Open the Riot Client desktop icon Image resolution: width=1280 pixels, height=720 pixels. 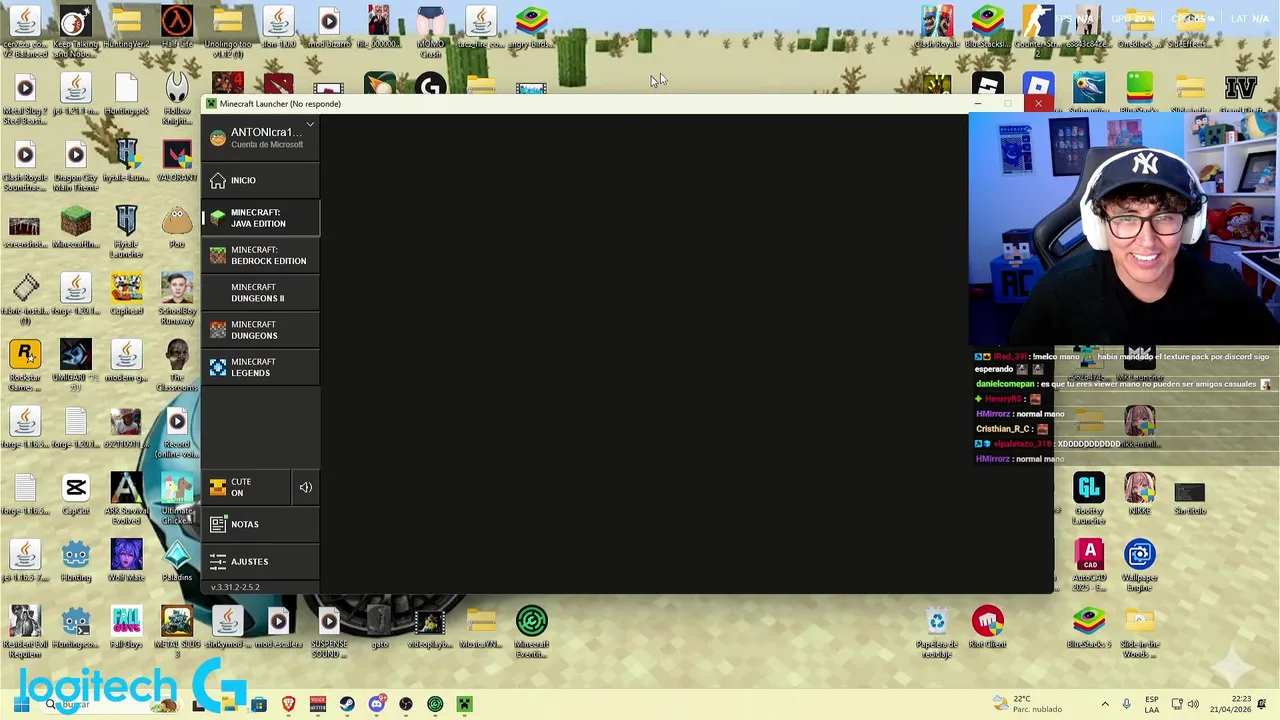point(988,628)
